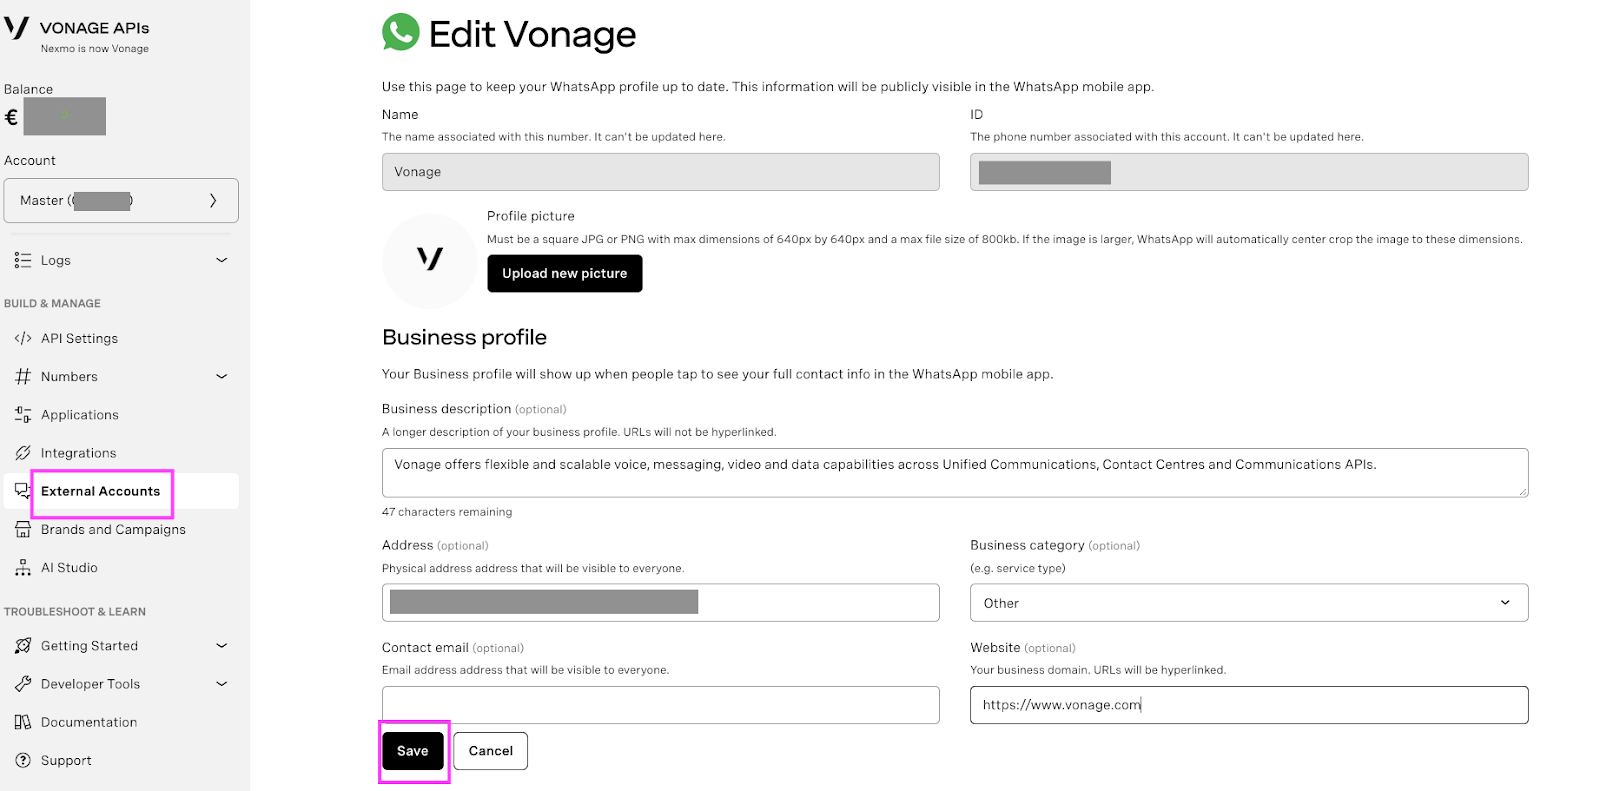Expand the Developer Tools chevron

(x=222, y=684)
